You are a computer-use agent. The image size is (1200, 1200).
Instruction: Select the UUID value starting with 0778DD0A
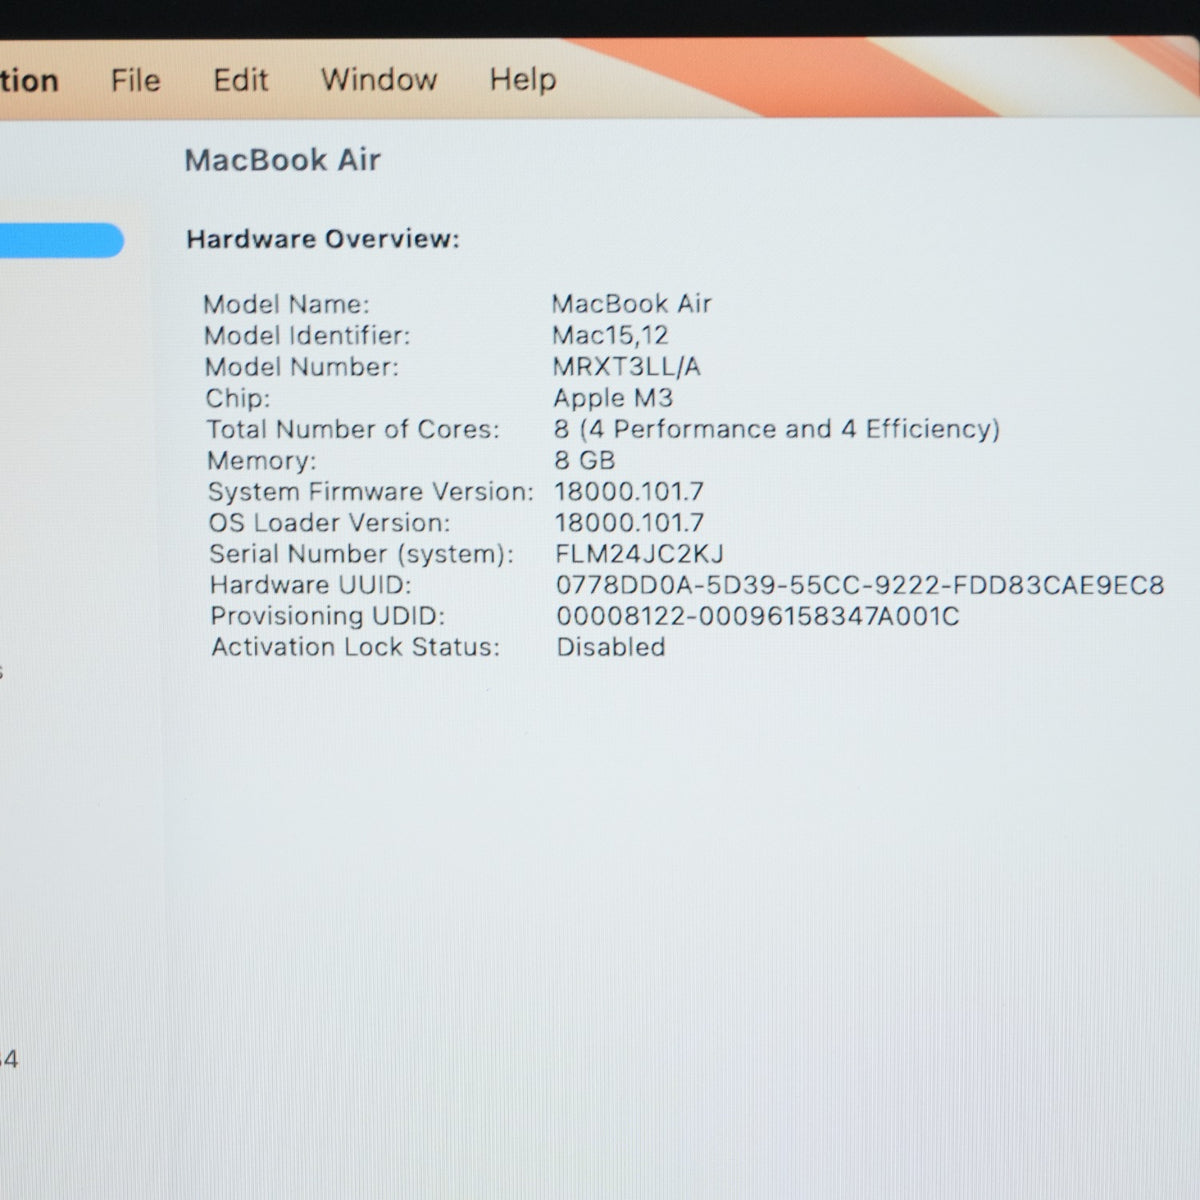(x=860, y=585)
